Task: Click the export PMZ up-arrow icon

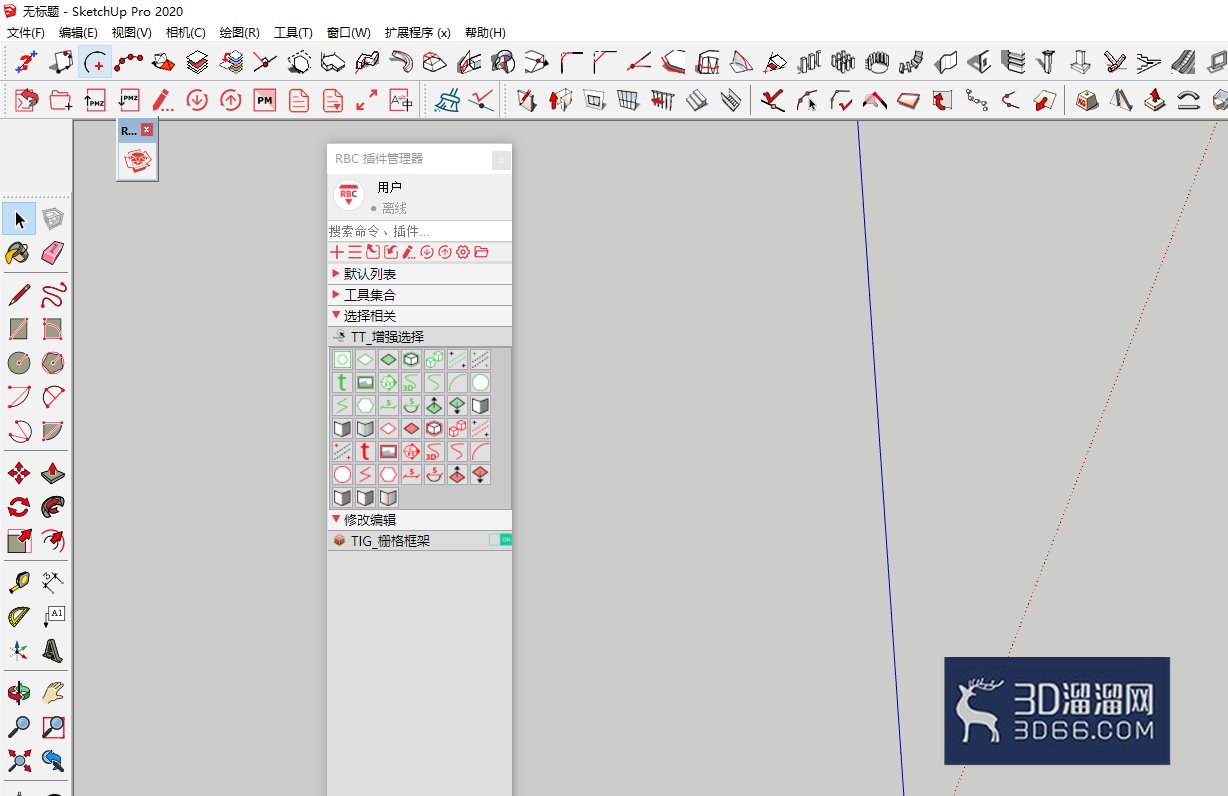Action: [x=95, y=100]
